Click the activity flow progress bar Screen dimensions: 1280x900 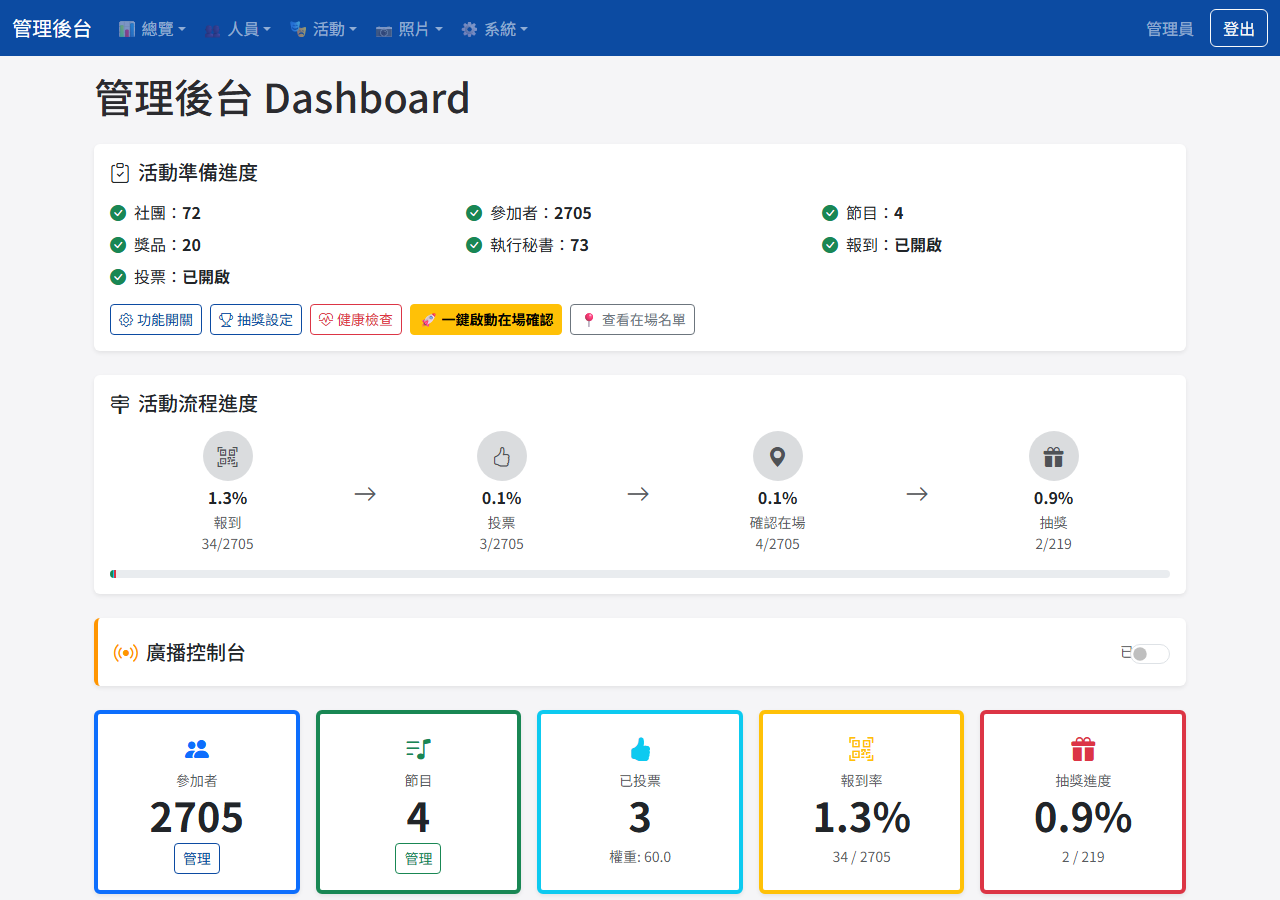coord(640,574)
